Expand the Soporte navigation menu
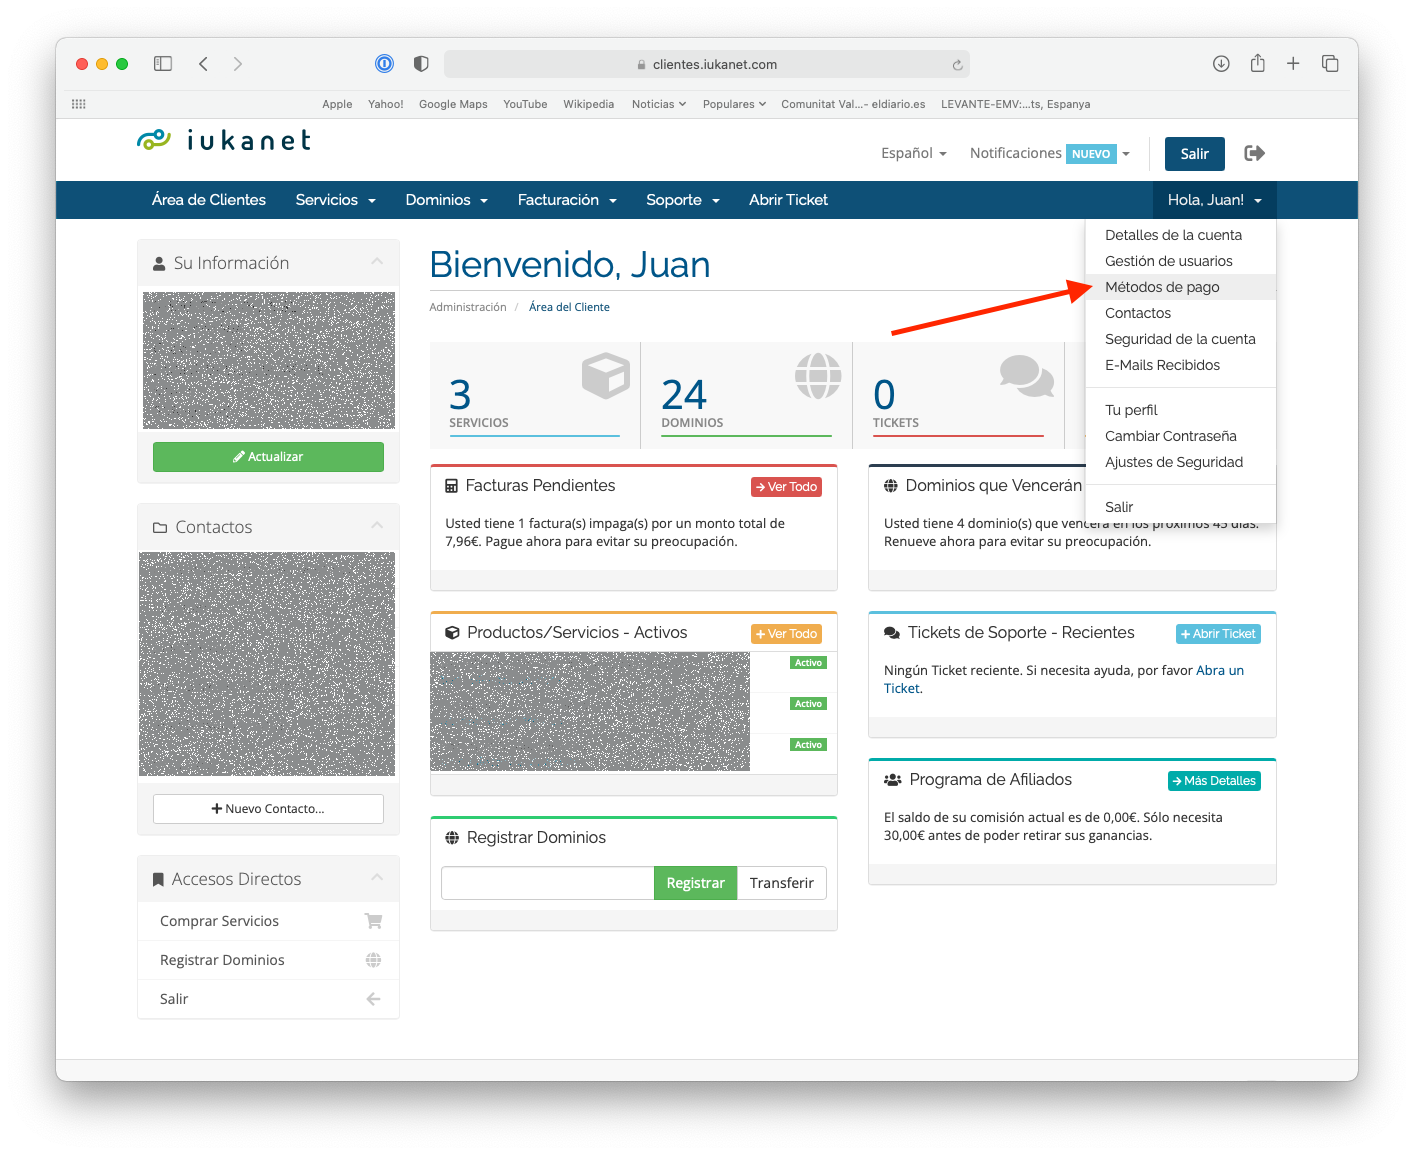The image size is (1414, 1155). pyautogui.click(x=683, y=200)
